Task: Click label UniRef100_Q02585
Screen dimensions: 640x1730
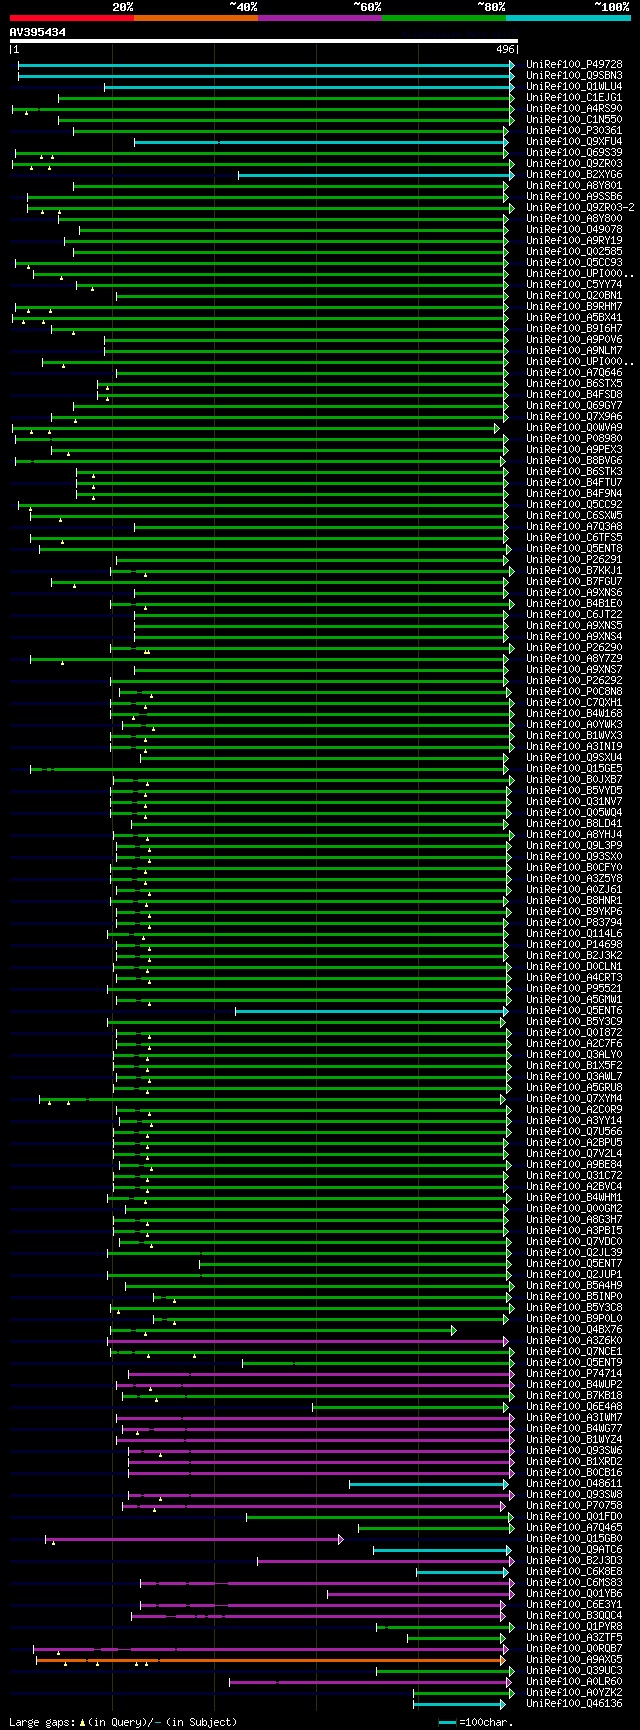Action: pos(574,251)
